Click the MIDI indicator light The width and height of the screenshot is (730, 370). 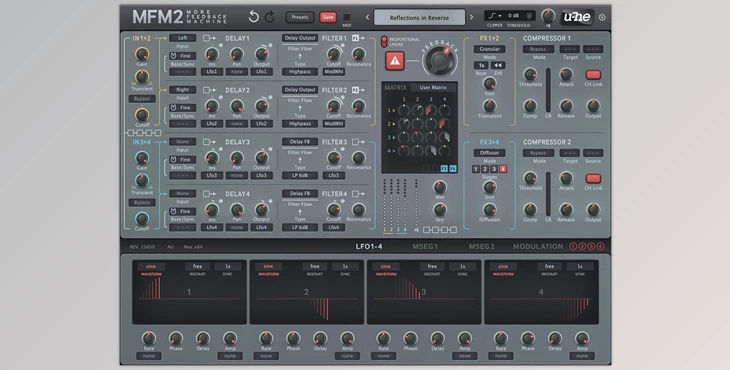pyautogui.click(x=347, y=17)
